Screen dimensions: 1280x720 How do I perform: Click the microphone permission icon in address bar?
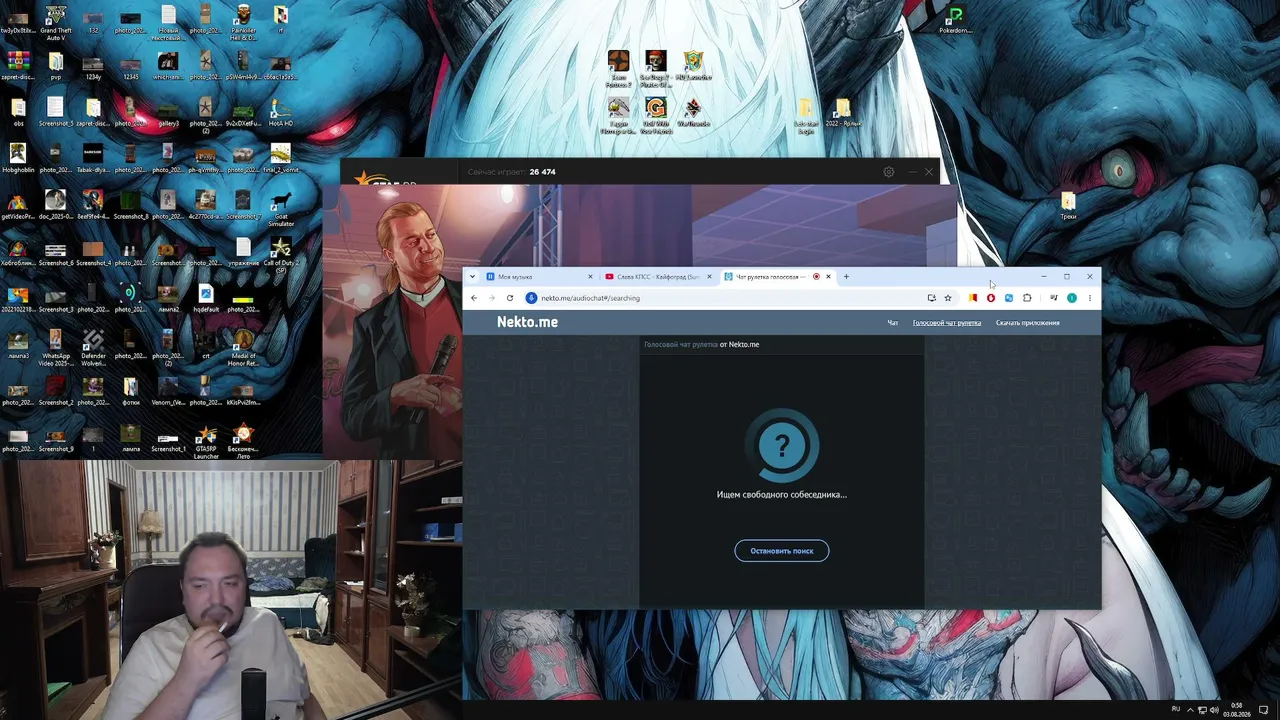click(532, 298)
